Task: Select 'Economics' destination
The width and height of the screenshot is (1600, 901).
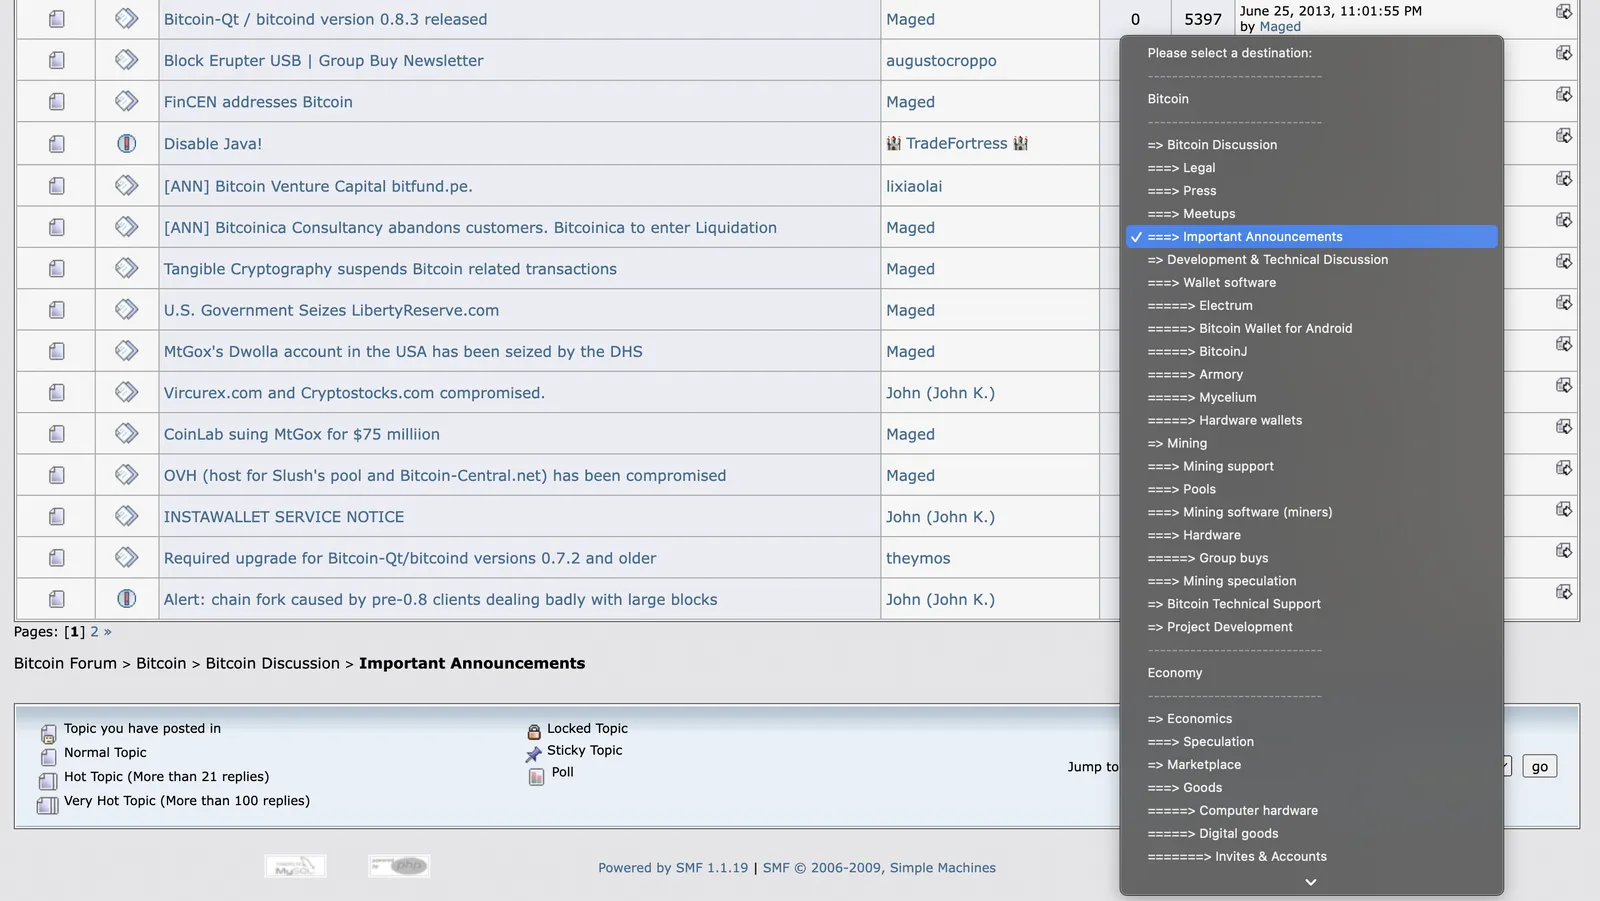Action: click(1311, 720)
